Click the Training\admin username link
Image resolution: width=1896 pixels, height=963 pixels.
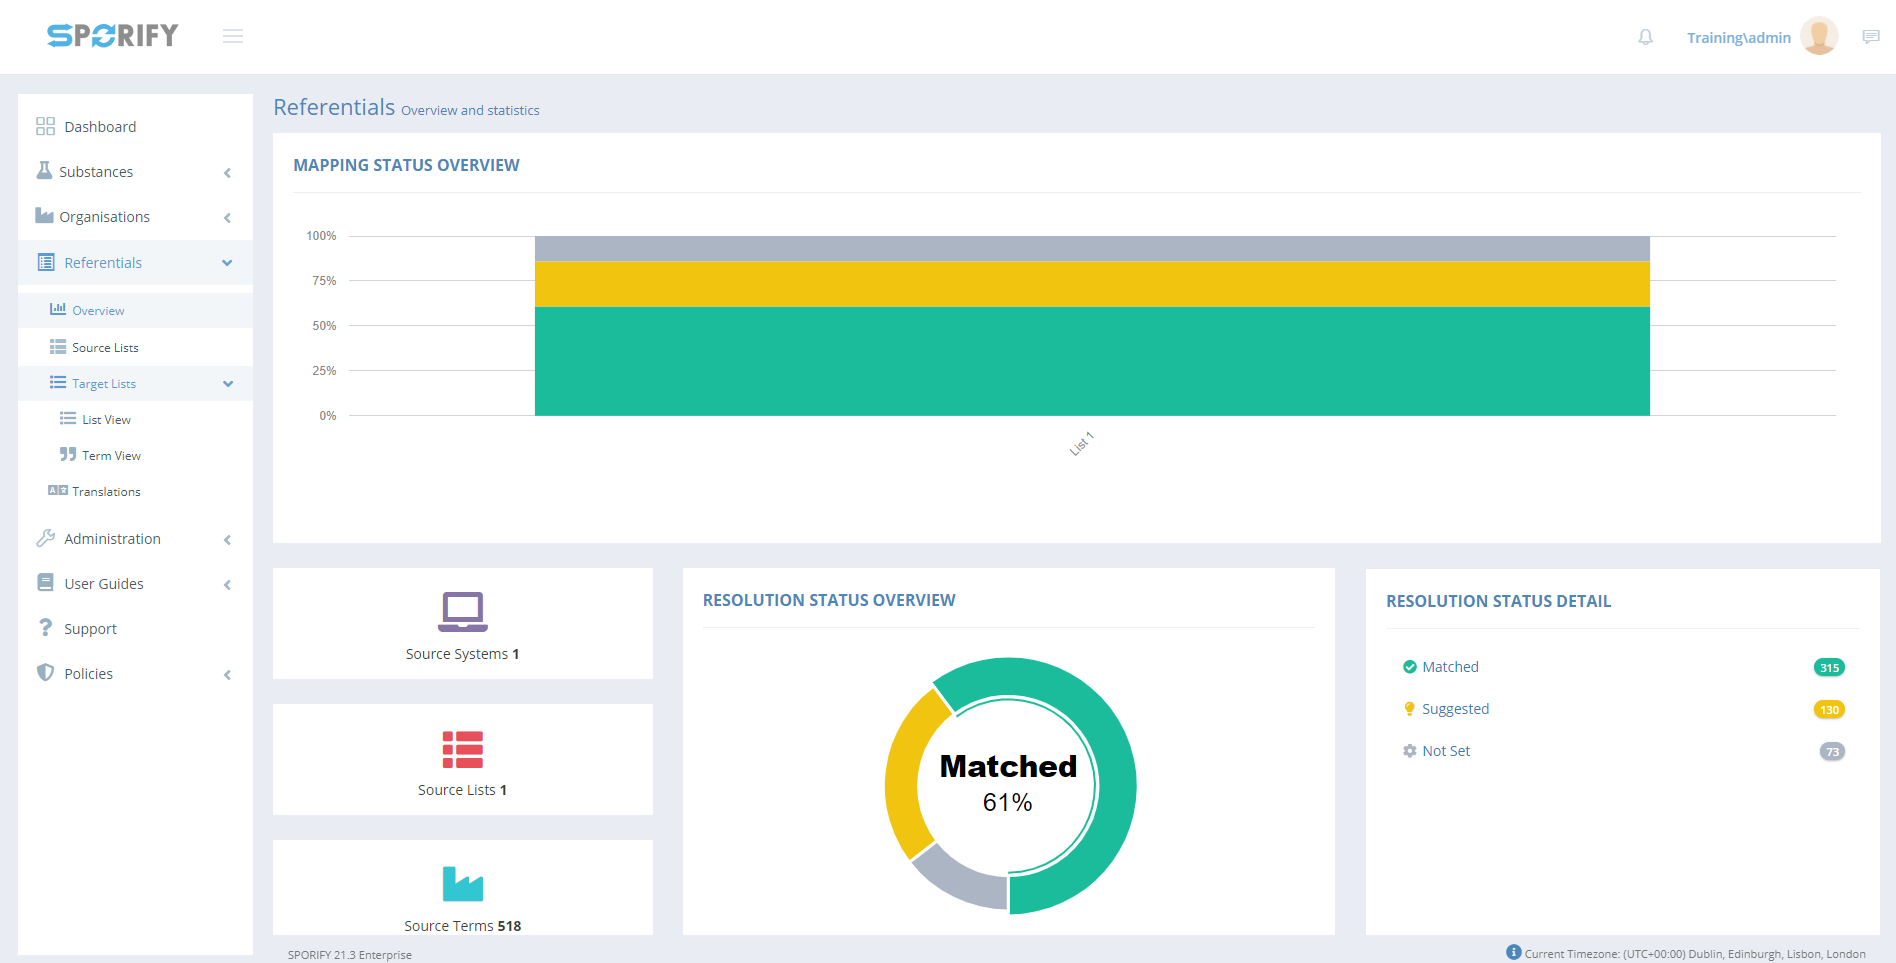(x=1738, y=38)
